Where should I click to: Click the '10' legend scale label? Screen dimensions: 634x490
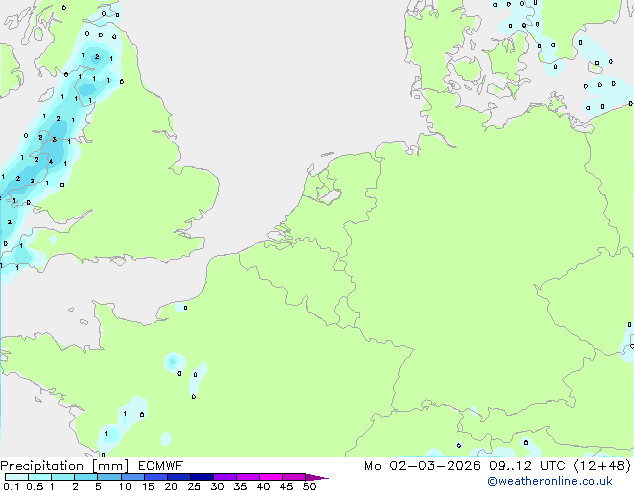tap(125, 486)
